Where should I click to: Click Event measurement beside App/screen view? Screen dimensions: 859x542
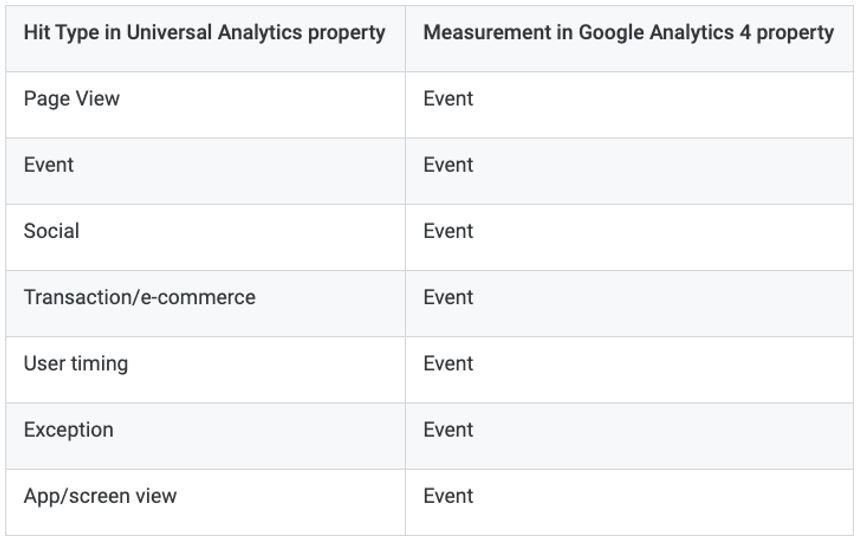tap(629, 502)
